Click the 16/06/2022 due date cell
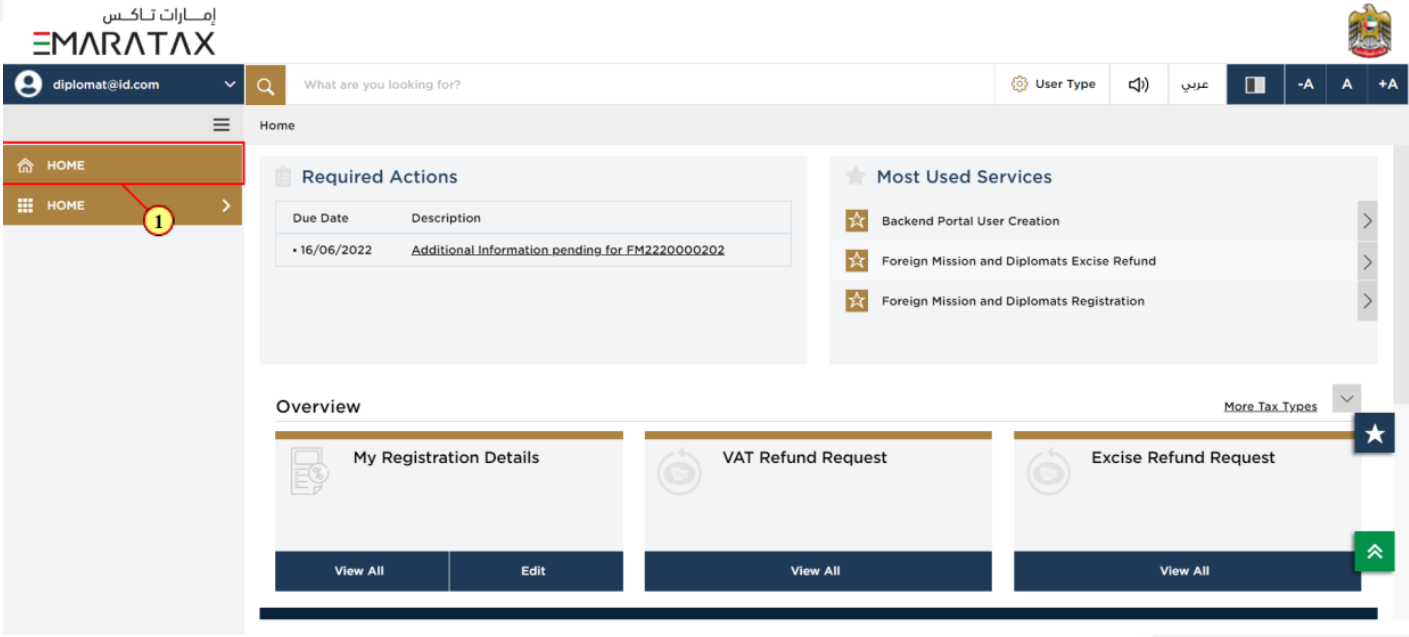The image size is (1409, 637). [x=335, y=250]
